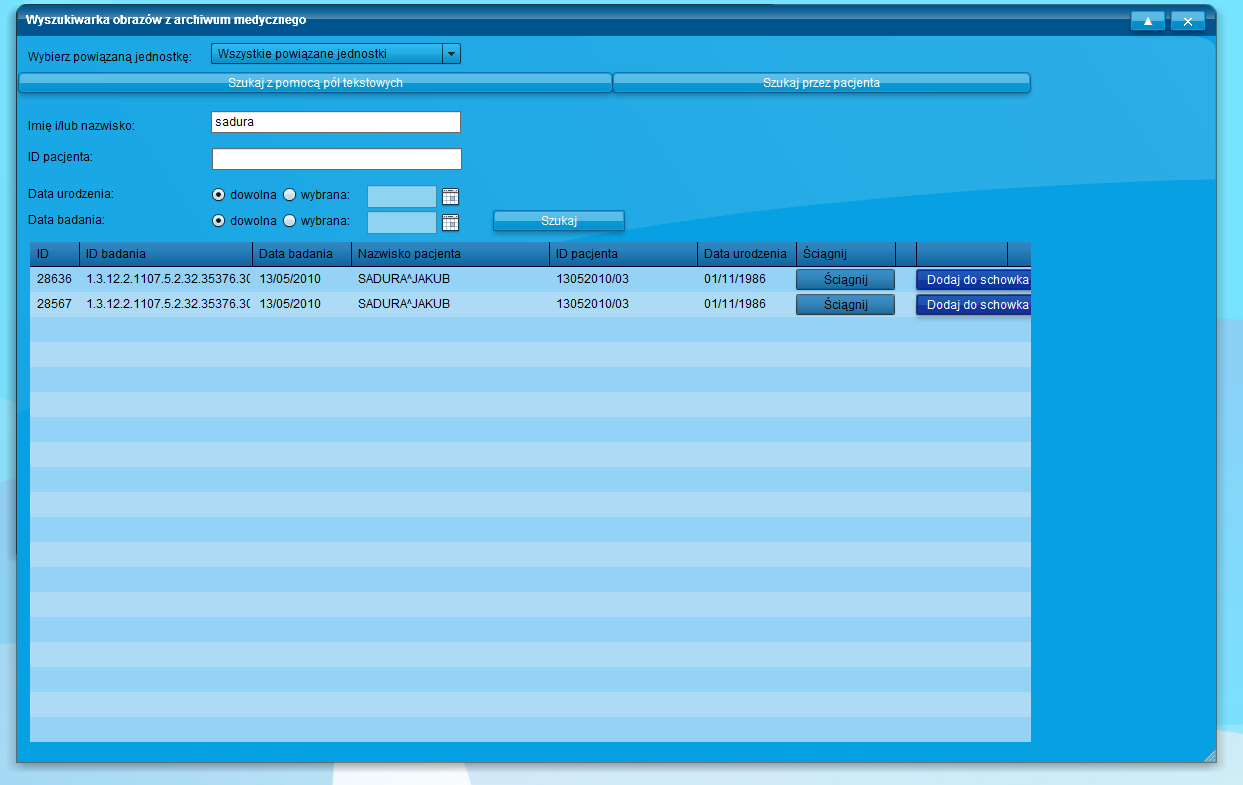Image resolution: width=1243 pixels, height=785 pixels.
Task: Sort by 'Data badania' column header
Action: click(301, 254)
